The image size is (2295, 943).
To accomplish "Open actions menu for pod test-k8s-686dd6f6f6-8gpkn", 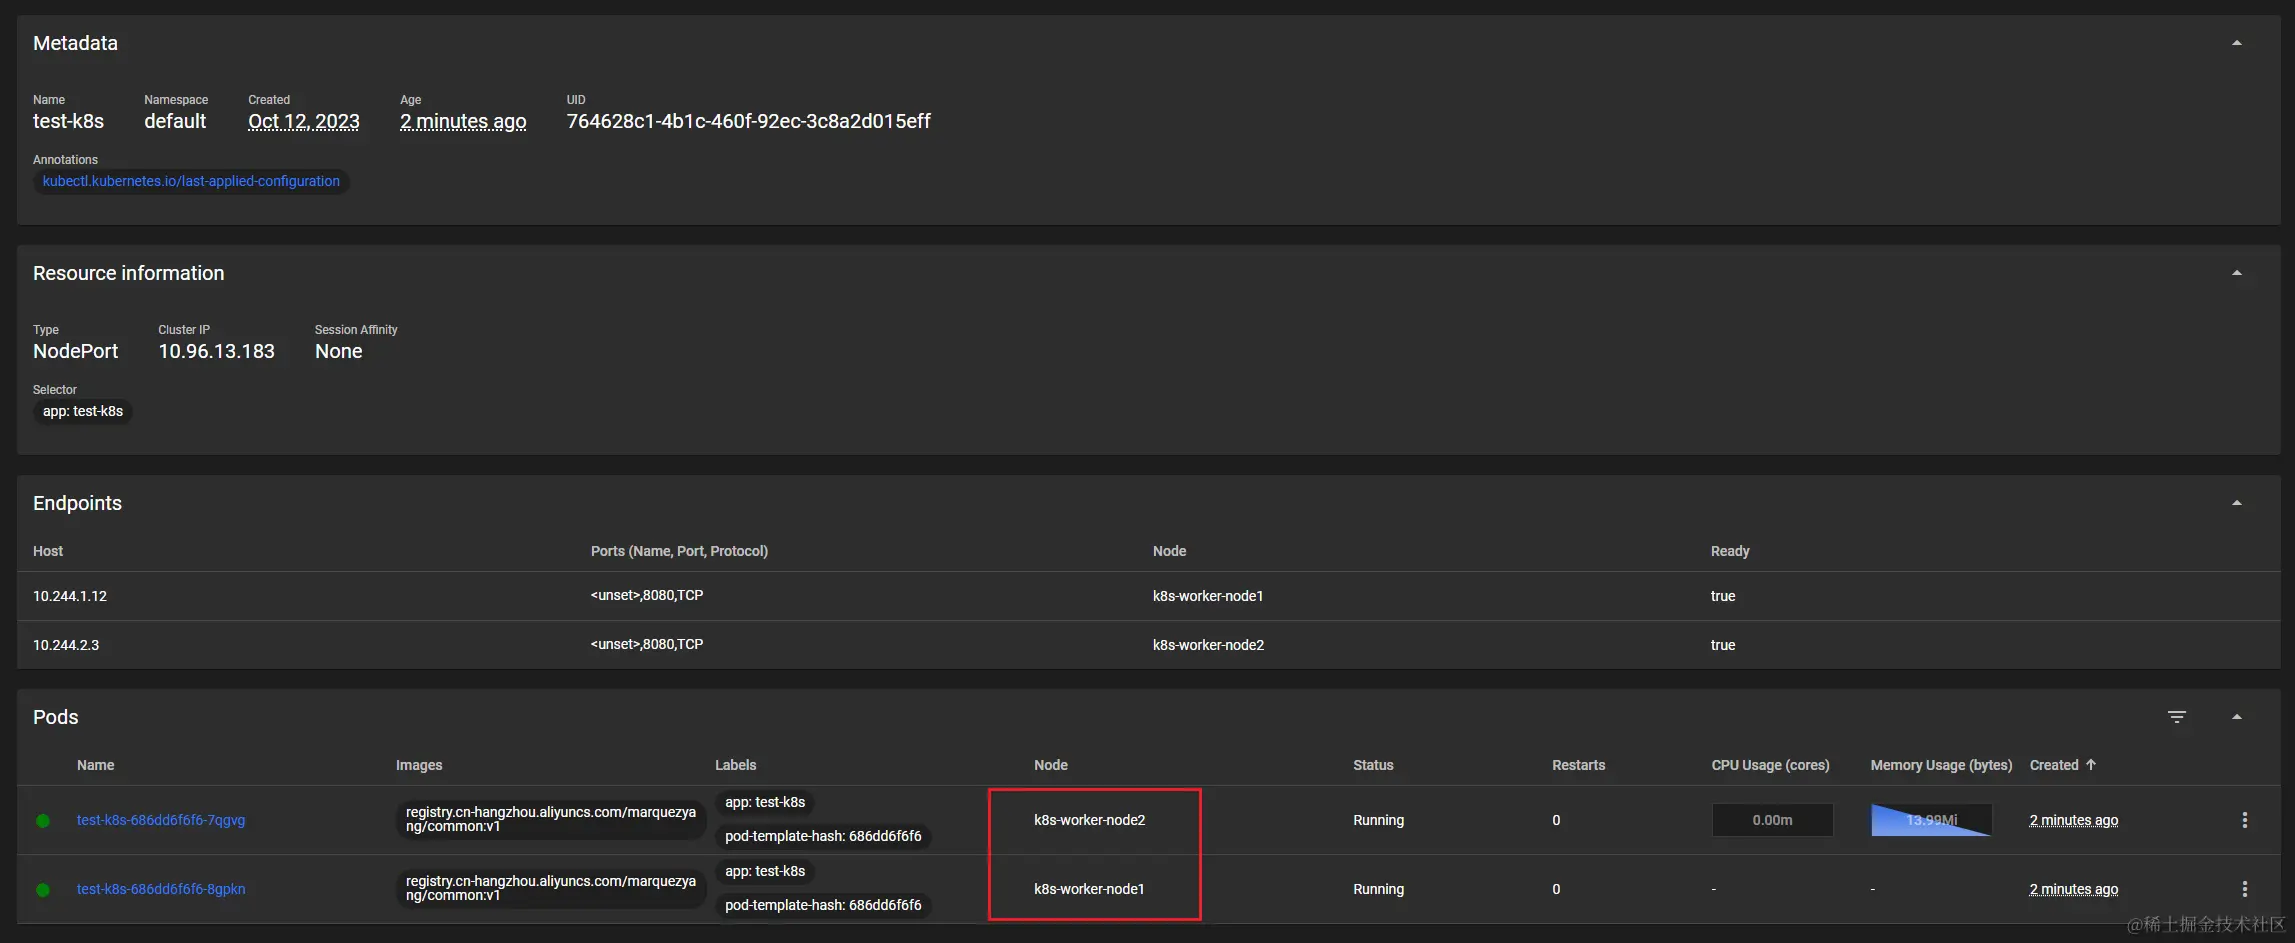I will tap(2244, 889).
